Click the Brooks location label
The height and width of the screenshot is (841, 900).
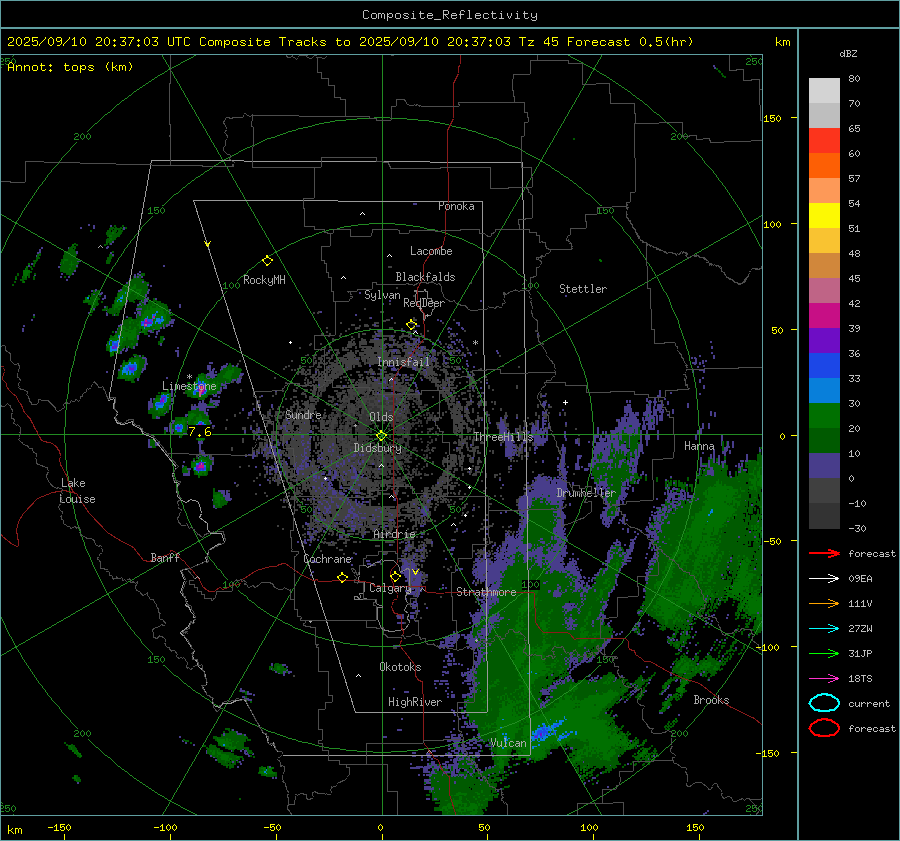point(711,700)
